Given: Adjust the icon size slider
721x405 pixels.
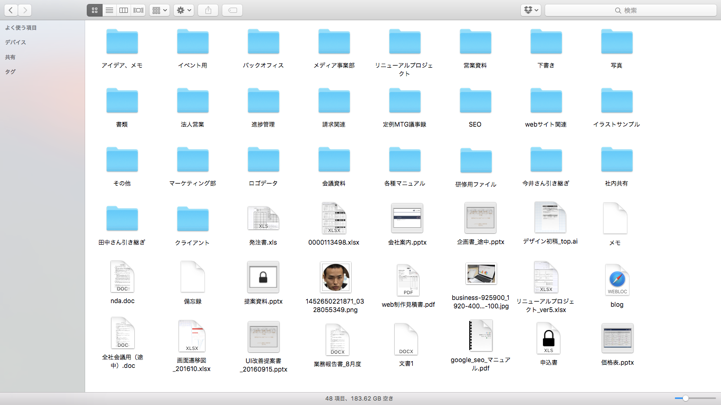Looking at the screenshot, I should pyautogui.click(x=686, y=398).
